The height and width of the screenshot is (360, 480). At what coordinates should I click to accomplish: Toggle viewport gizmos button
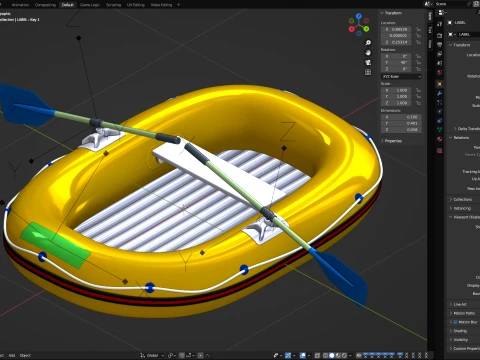point(288,355)
